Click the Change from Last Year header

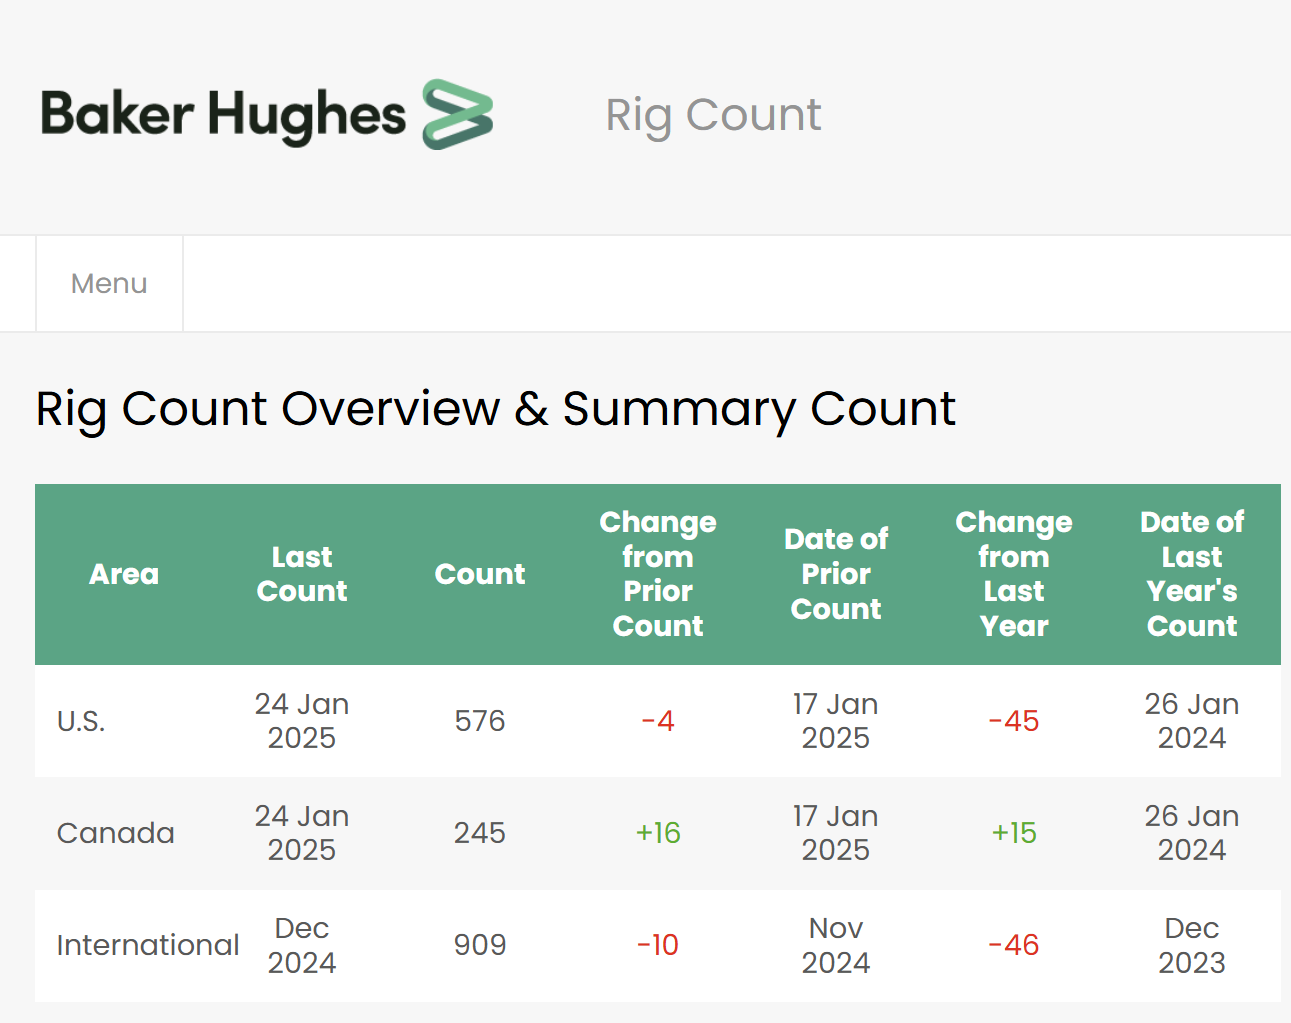[1014, 574]
